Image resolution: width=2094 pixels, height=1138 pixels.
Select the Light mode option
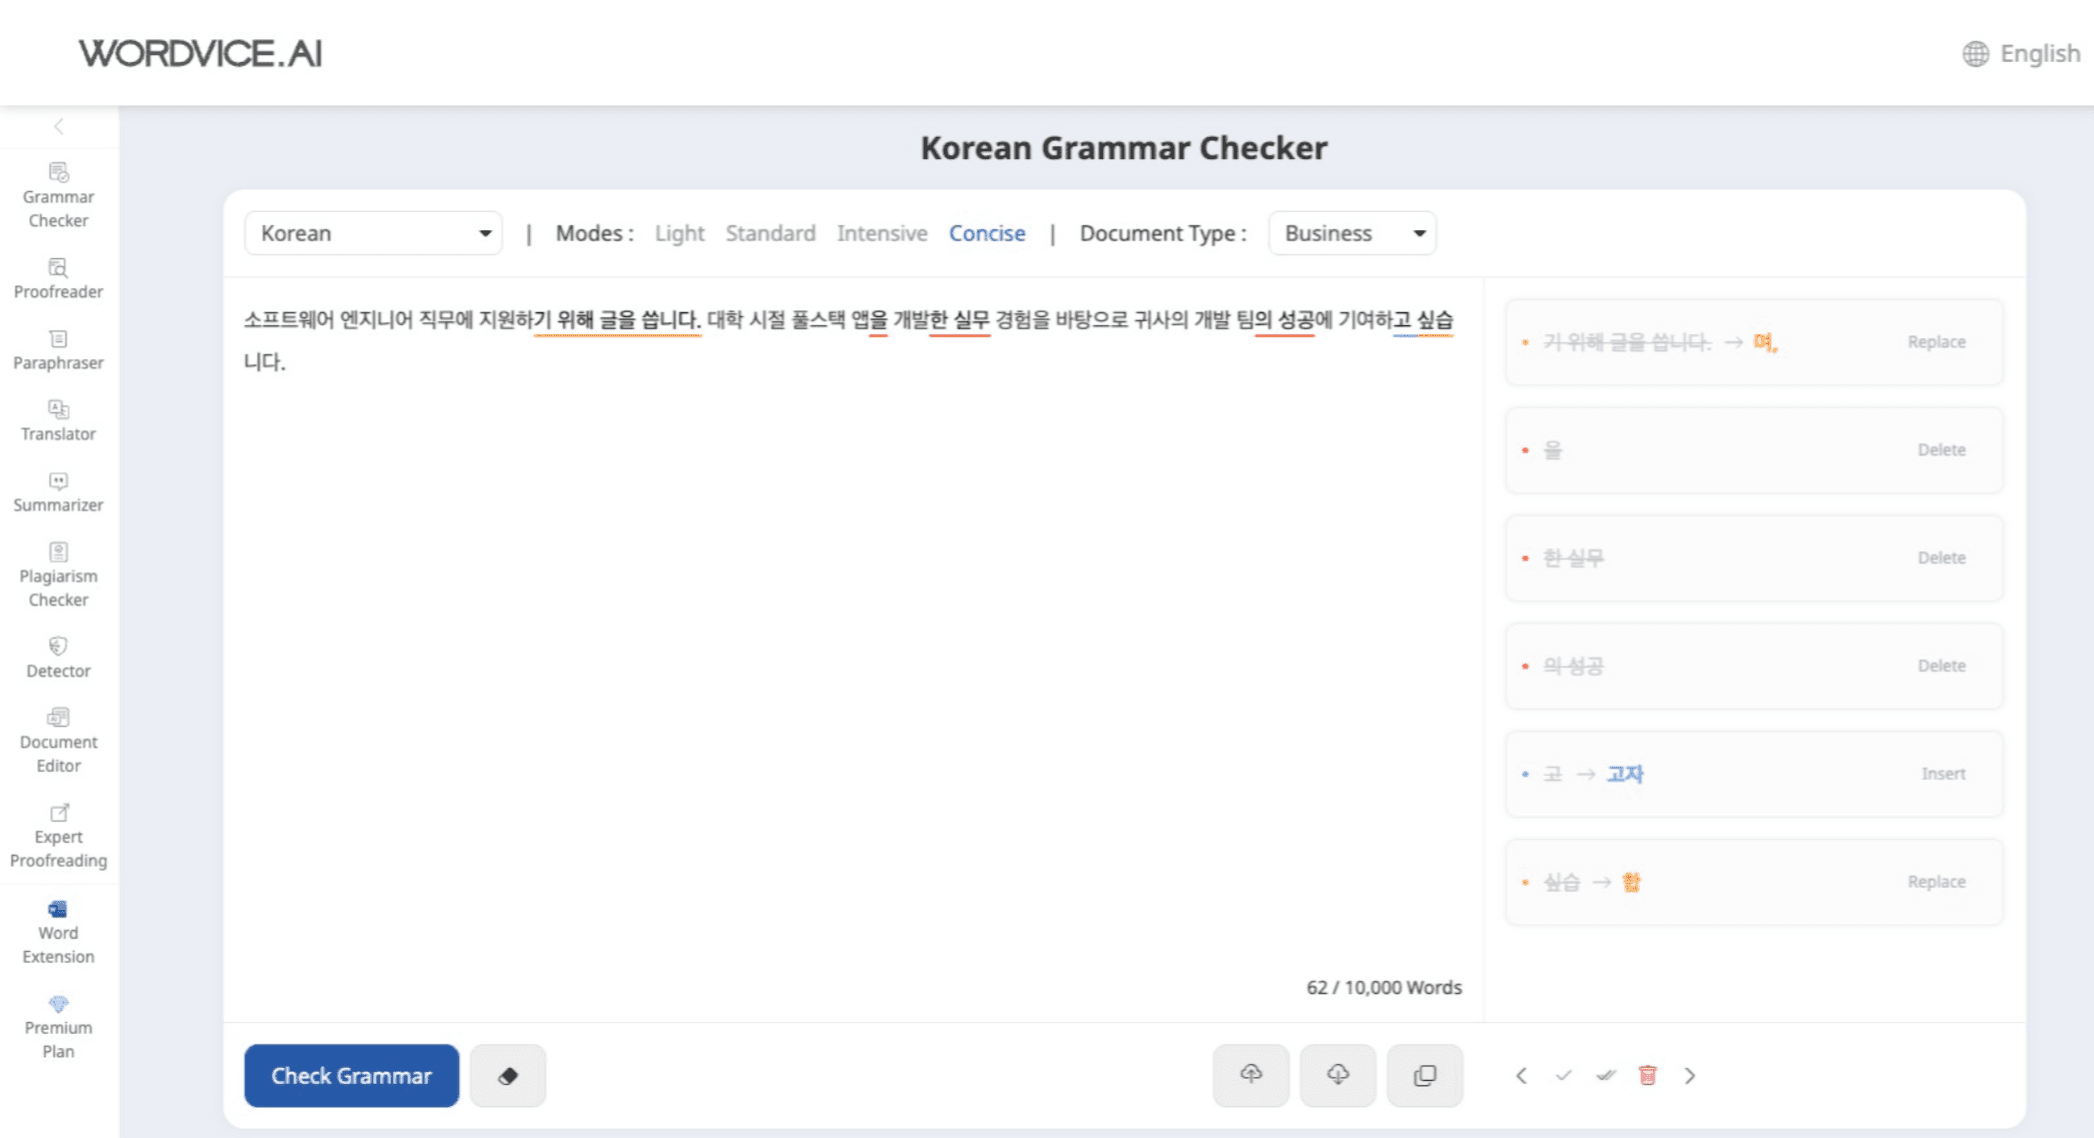pyautogui.click(x=679, y=233)
